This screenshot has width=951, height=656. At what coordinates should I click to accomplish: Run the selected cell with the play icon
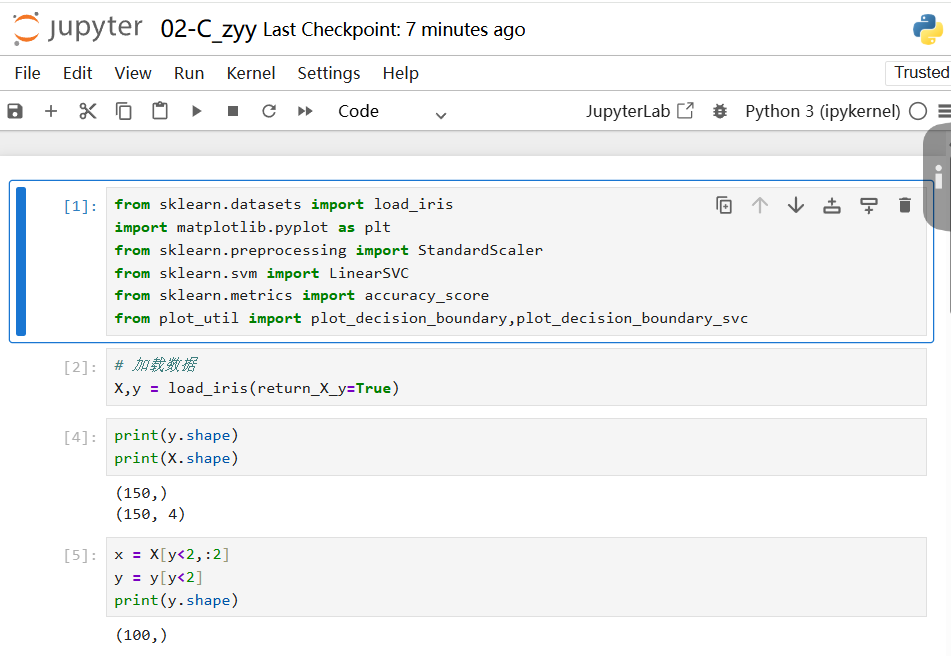point(197,111)
